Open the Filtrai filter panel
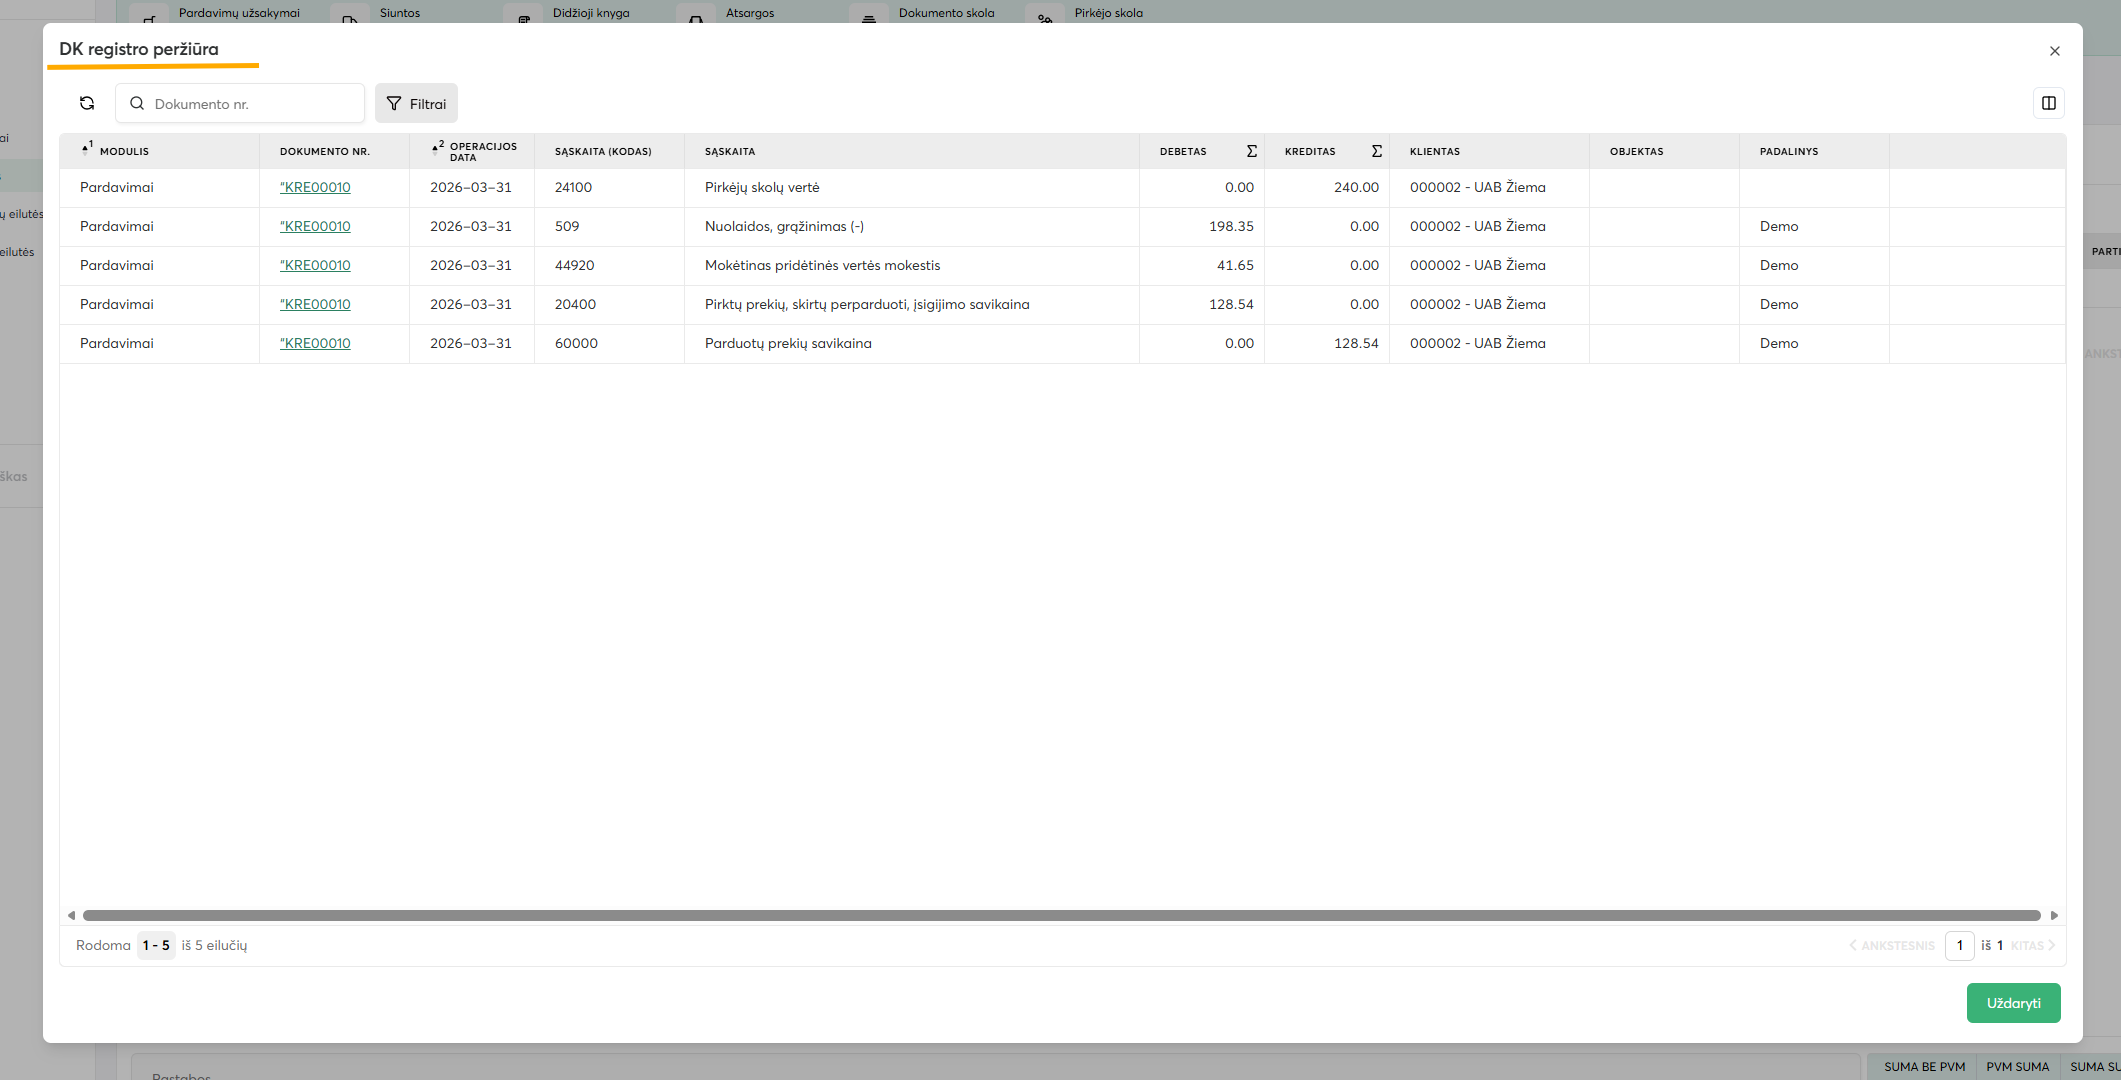 pos(416,103)
